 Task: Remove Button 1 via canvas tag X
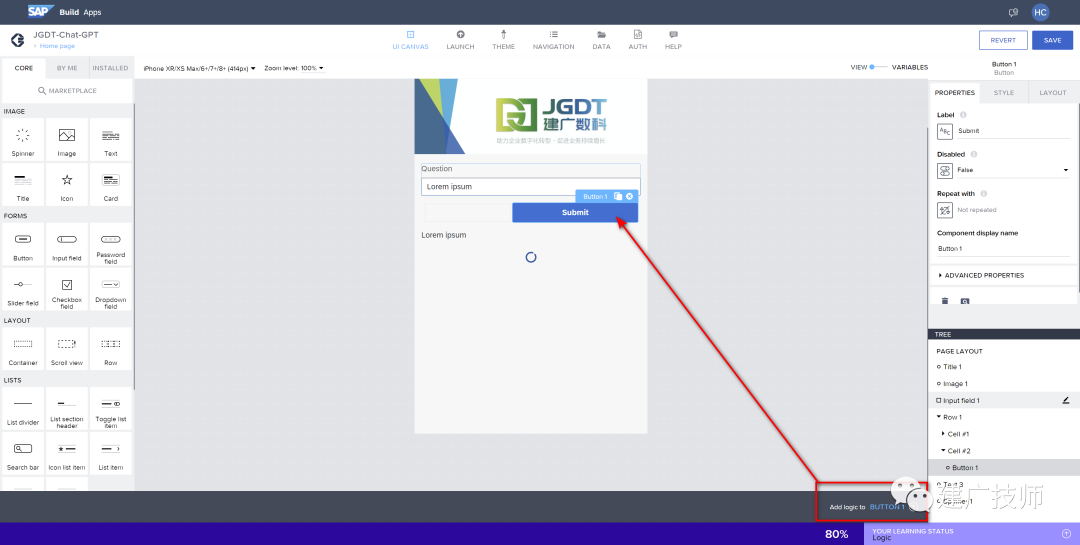[629, 196]
